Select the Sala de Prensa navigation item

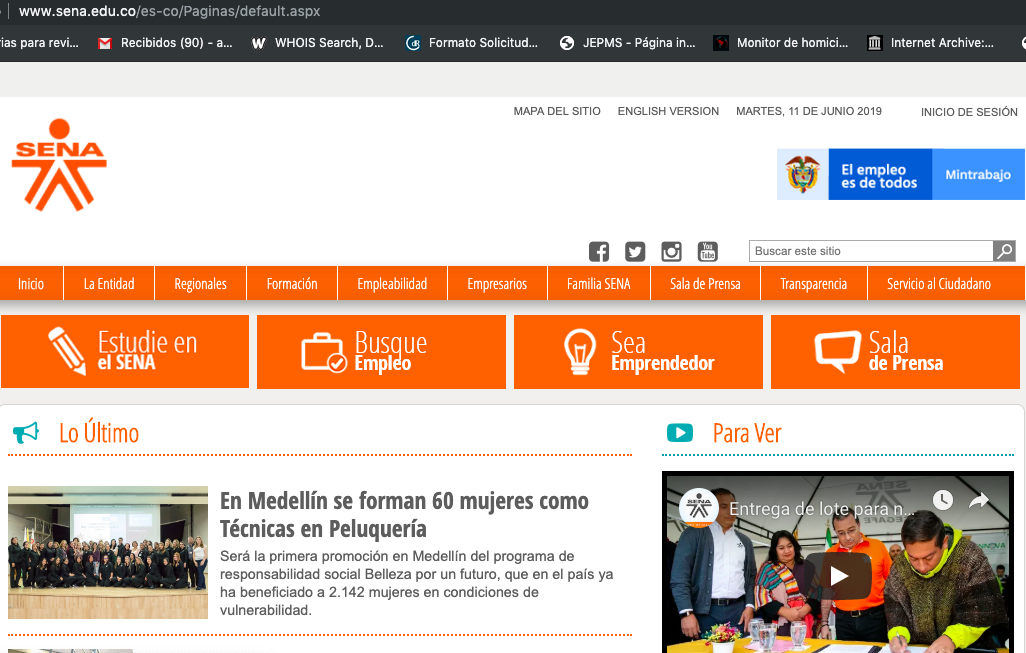[x=705, y=284]
